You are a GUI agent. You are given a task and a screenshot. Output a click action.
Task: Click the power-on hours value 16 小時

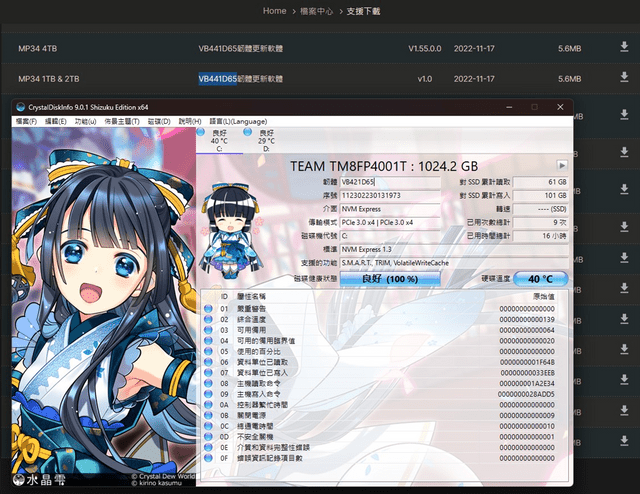pos(540,236)
